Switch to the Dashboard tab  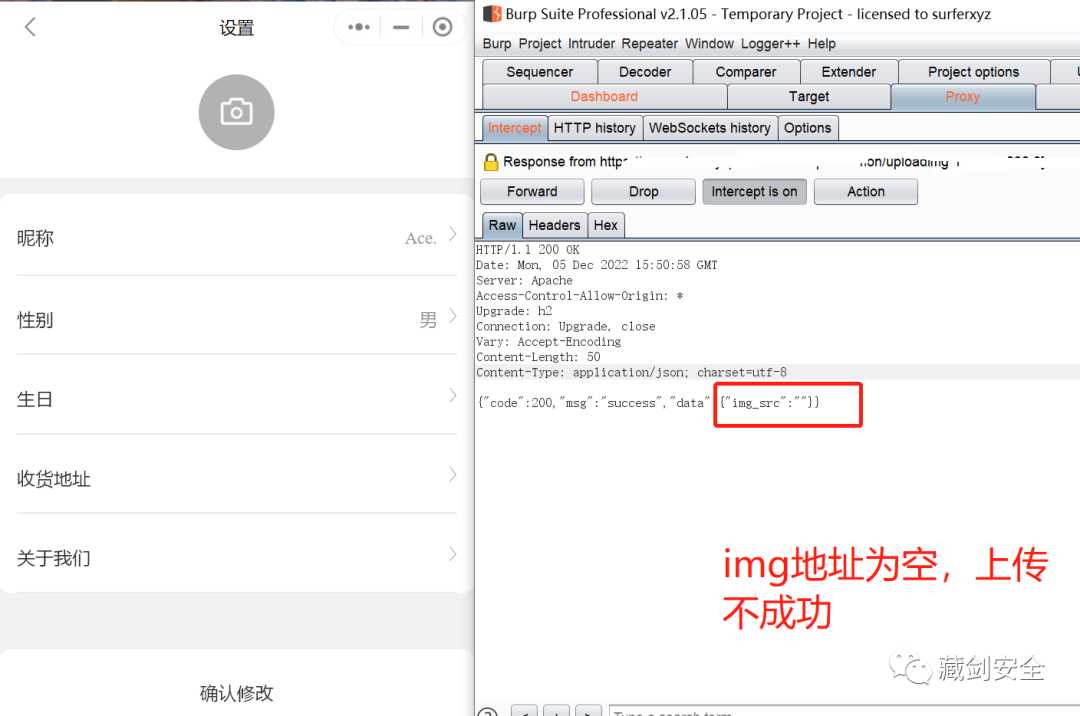tap(604, 96)
